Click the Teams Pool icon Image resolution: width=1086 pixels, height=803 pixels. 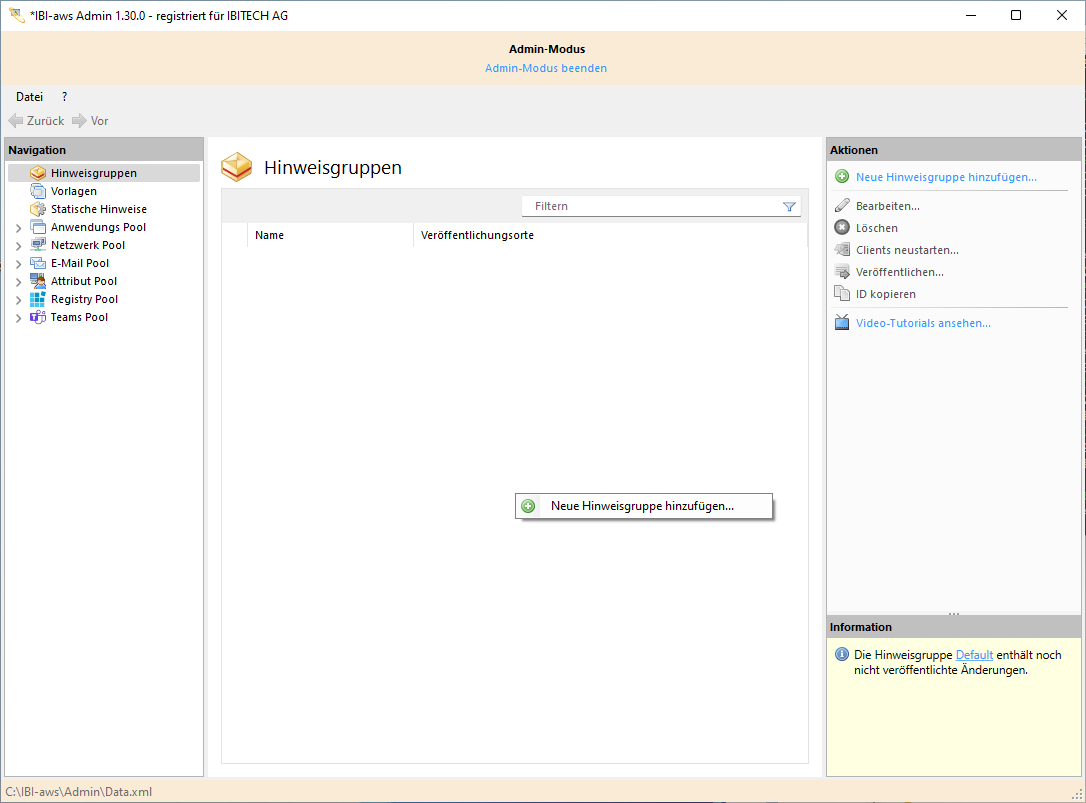coord(38,317)
